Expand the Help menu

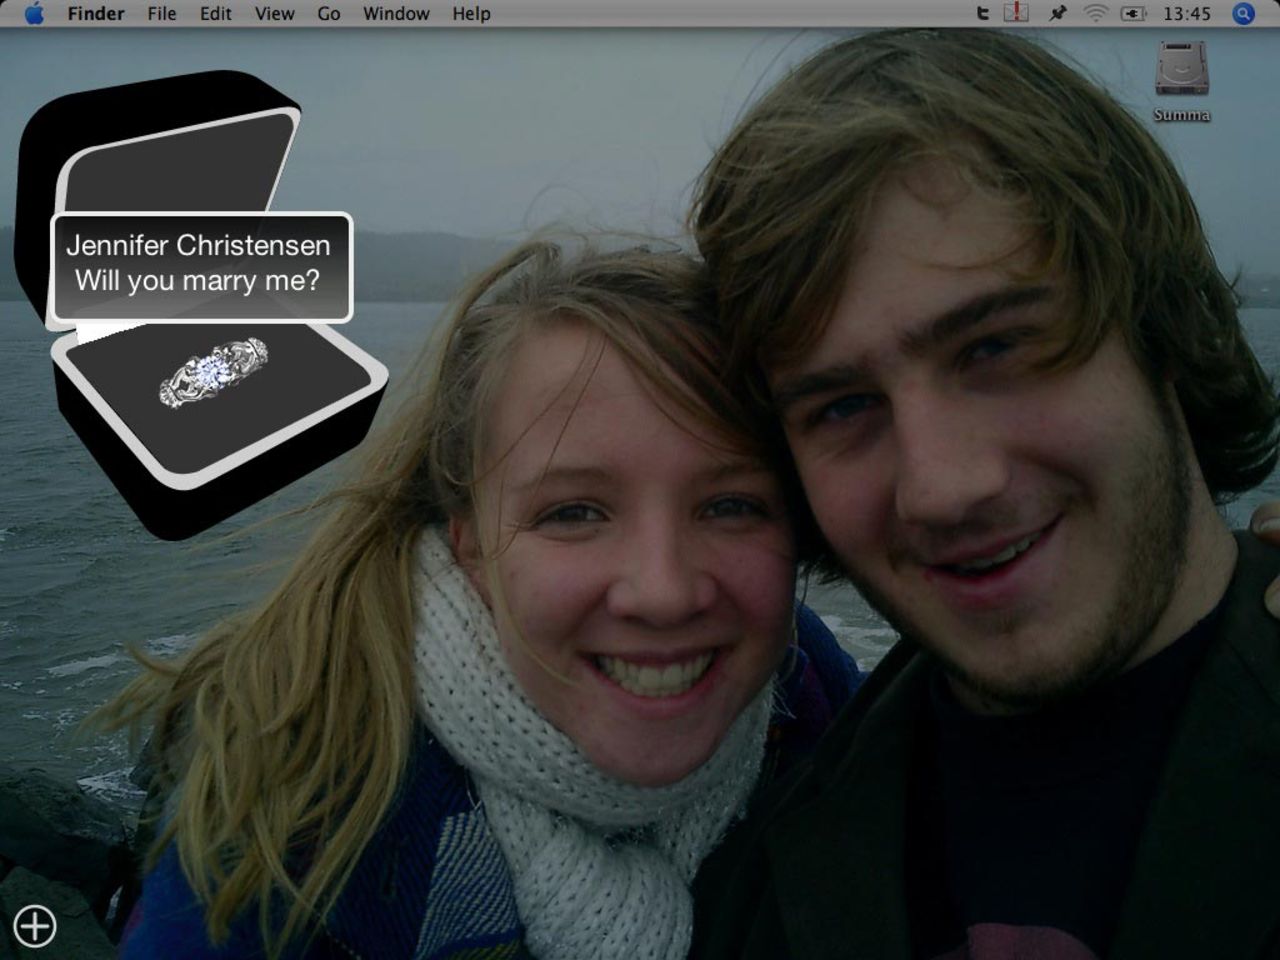pyautogui.click(x=471, y=13)
